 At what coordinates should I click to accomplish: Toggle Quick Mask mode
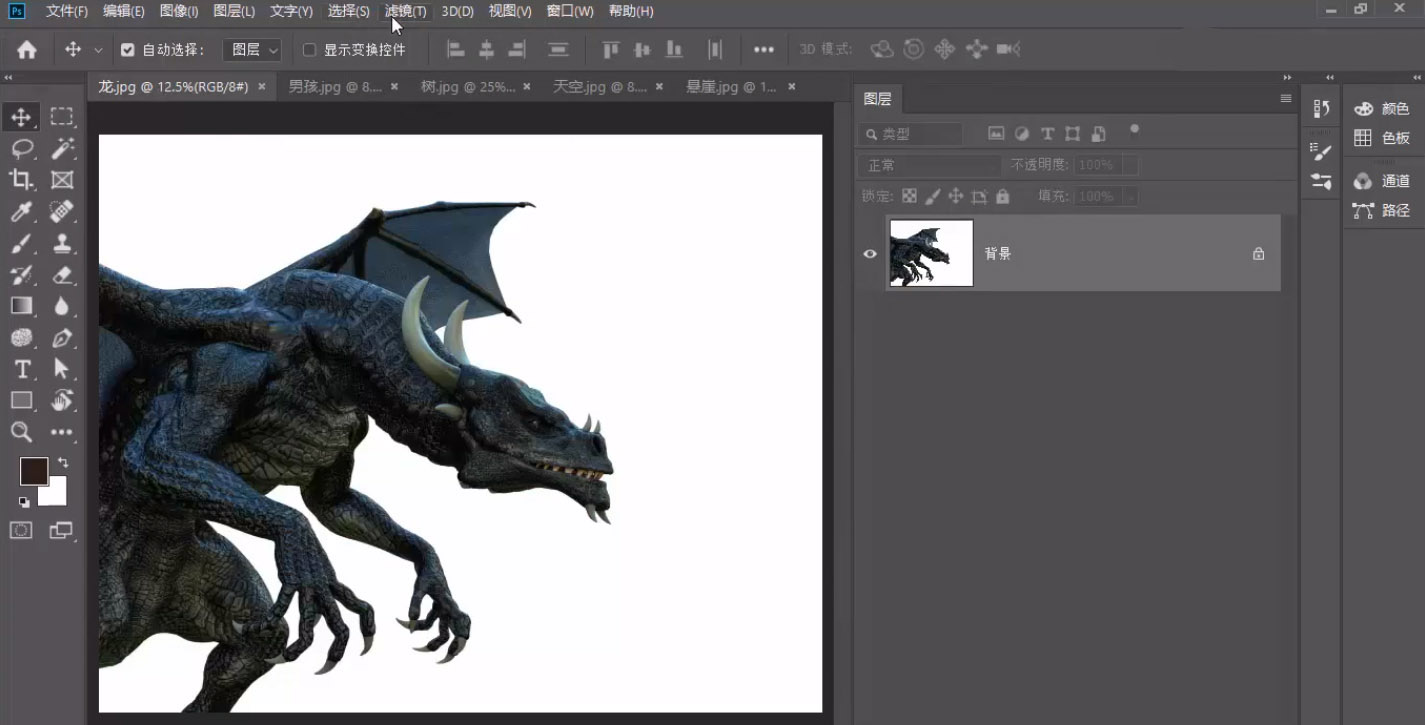point(21,530)
